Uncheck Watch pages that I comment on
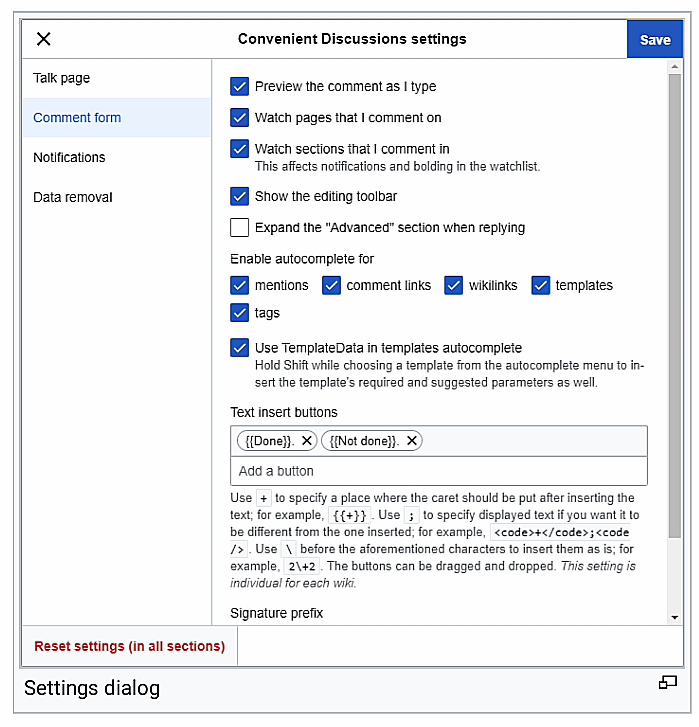Image resolution: width=699 pixels, height=727 pixels. pyautogui.click(x=239, y=118)
